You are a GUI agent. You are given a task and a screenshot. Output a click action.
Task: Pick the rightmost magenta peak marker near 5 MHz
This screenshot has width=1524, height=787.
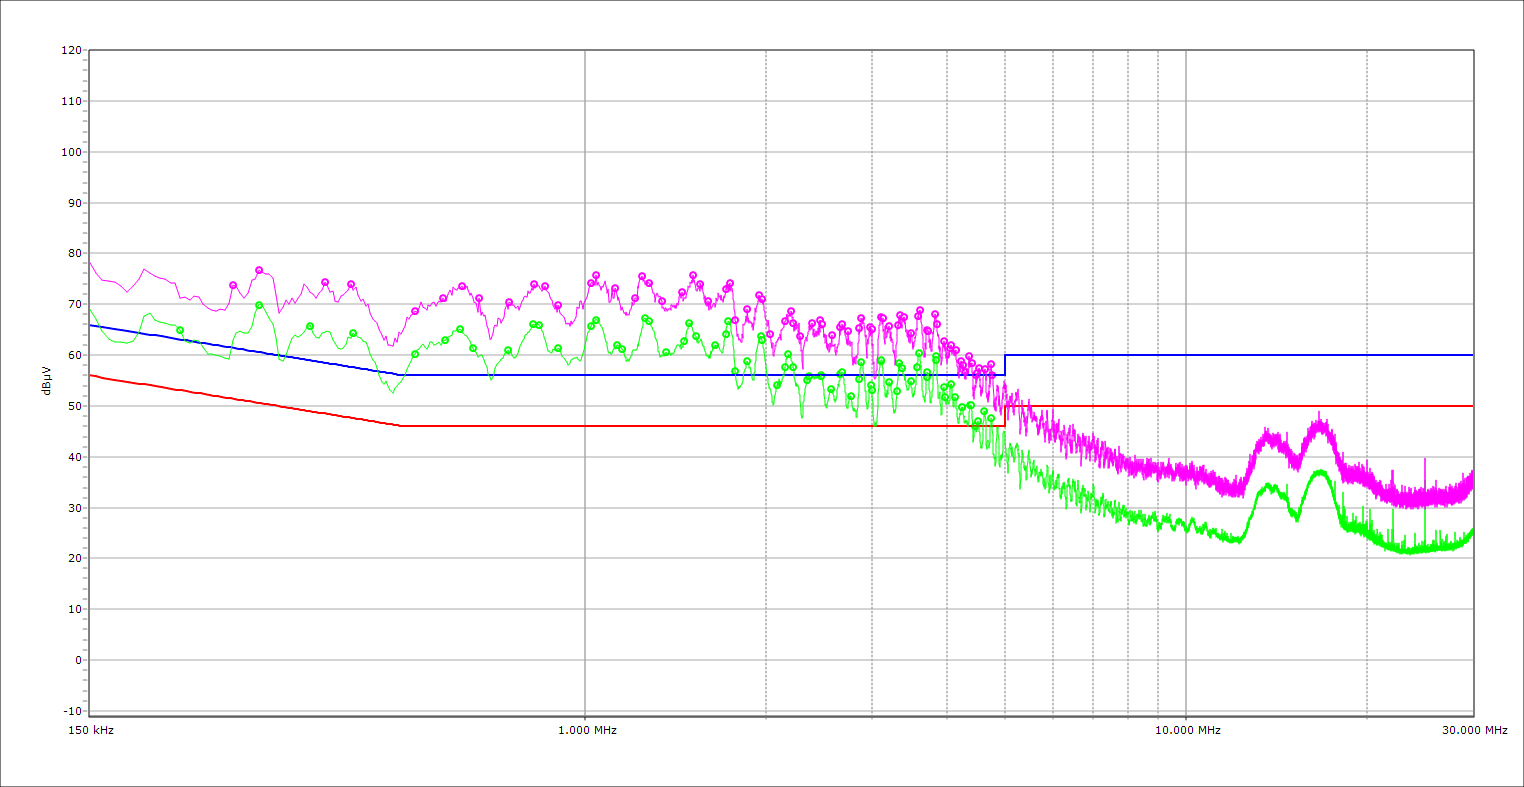[991, 365]
